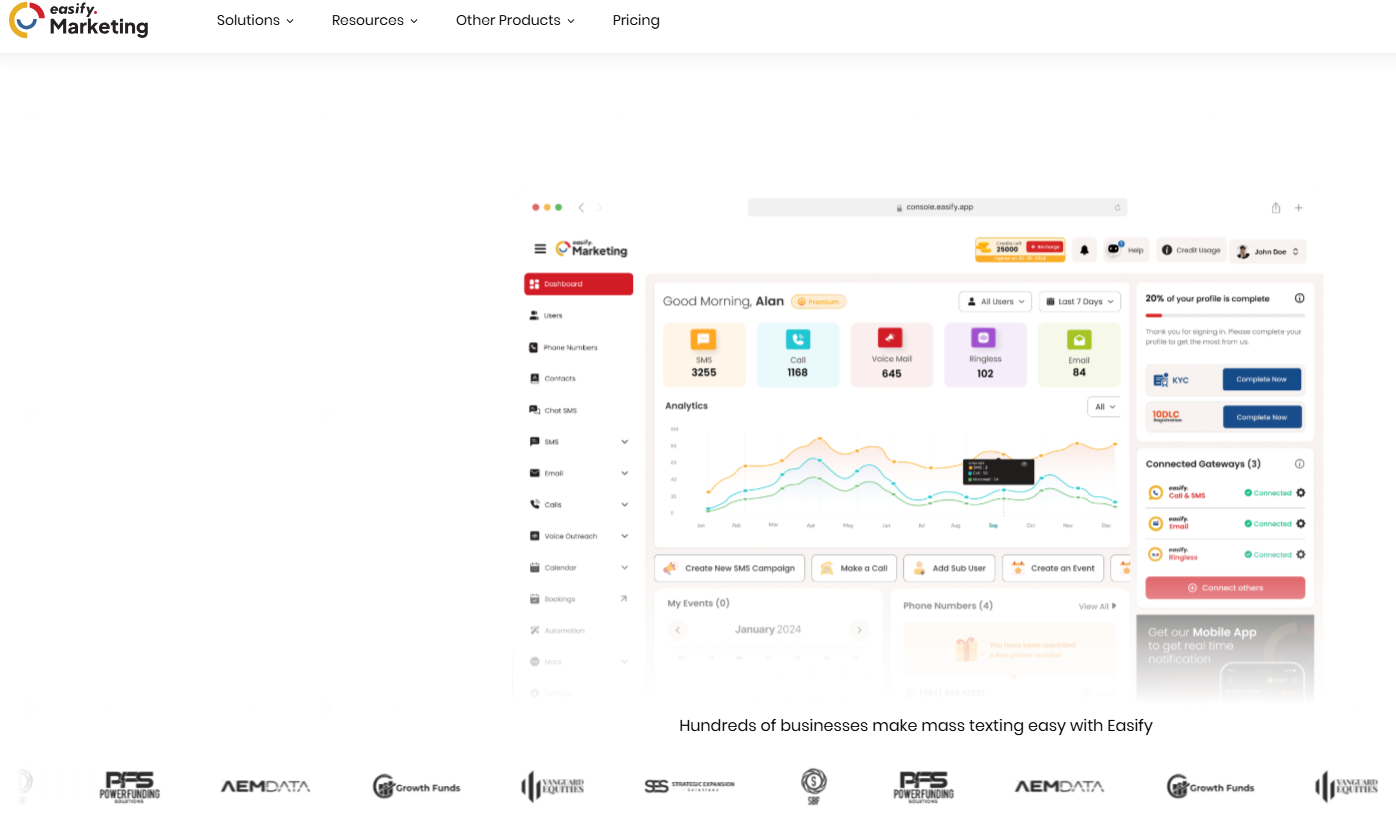
Task: Click the Call stat card icon
Action: point(797,339)
